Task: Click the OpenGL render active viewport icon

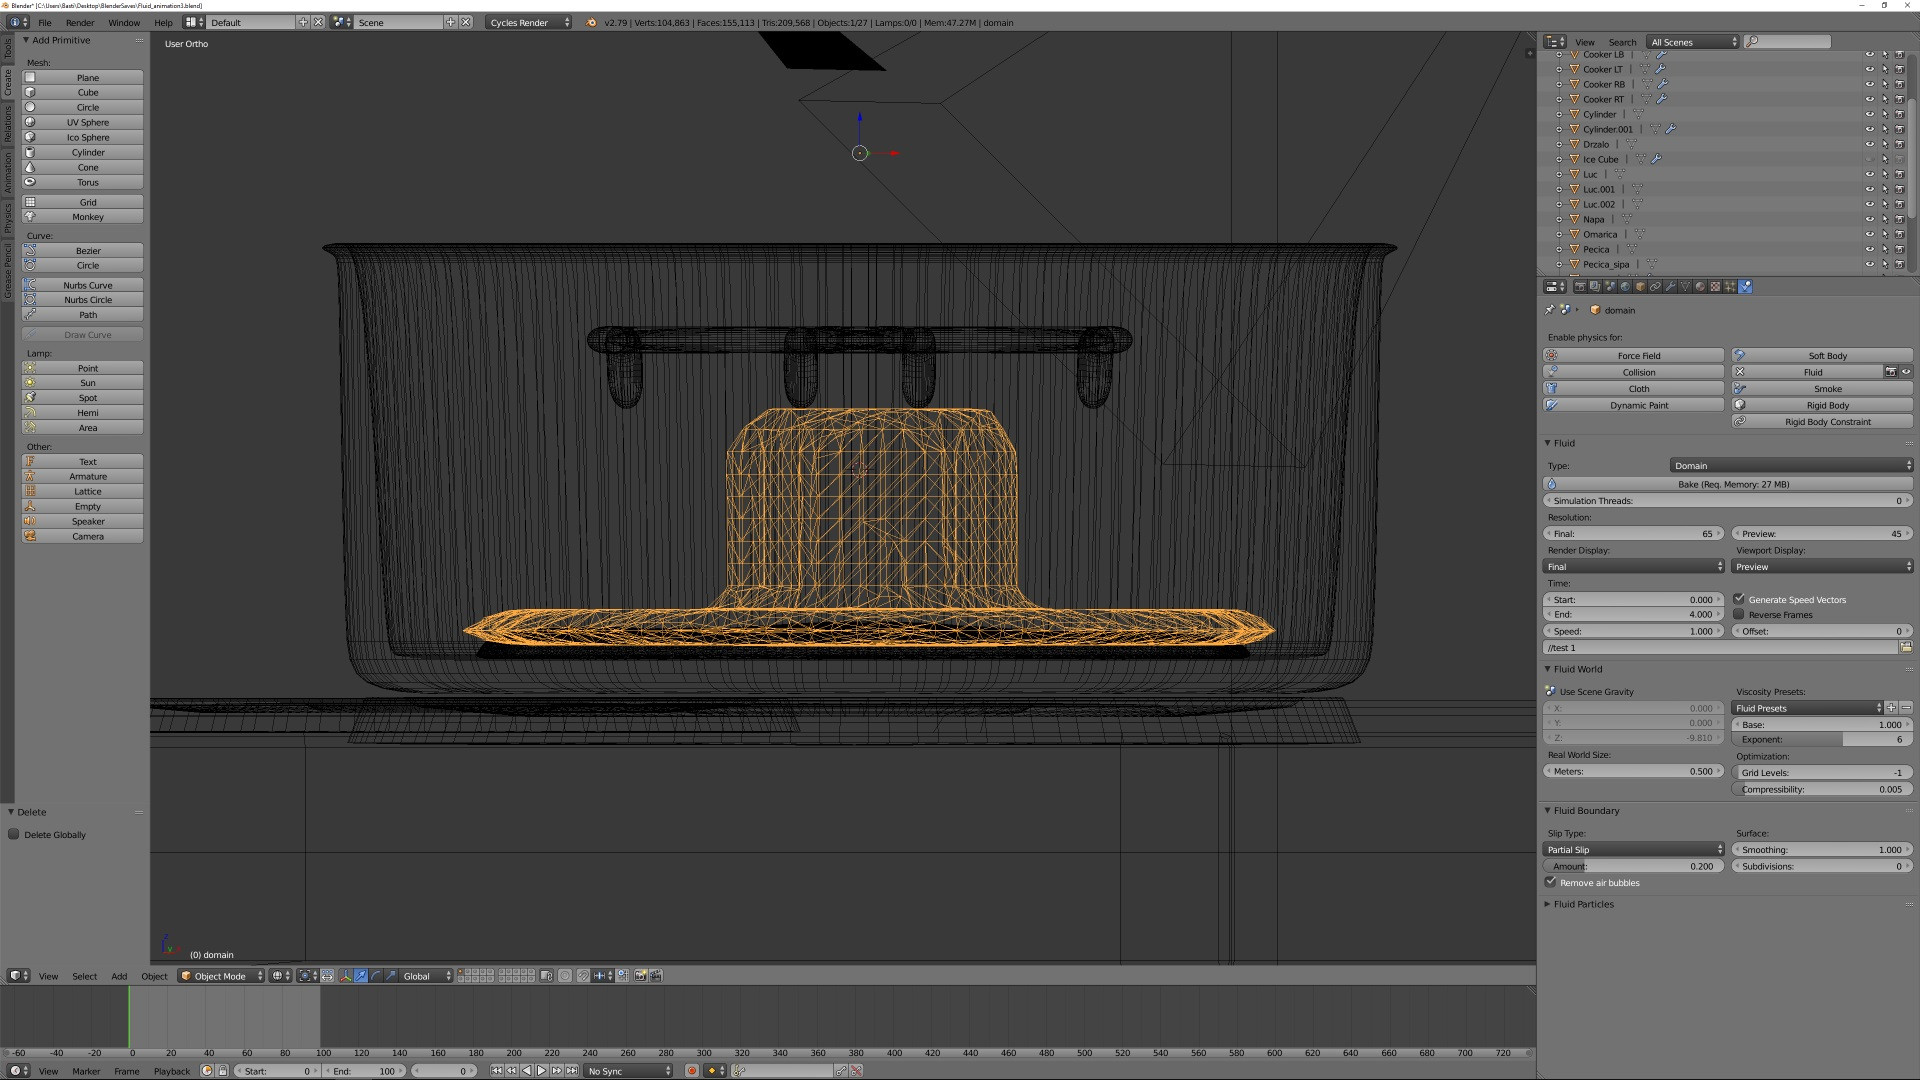Action: pos(640,976)
